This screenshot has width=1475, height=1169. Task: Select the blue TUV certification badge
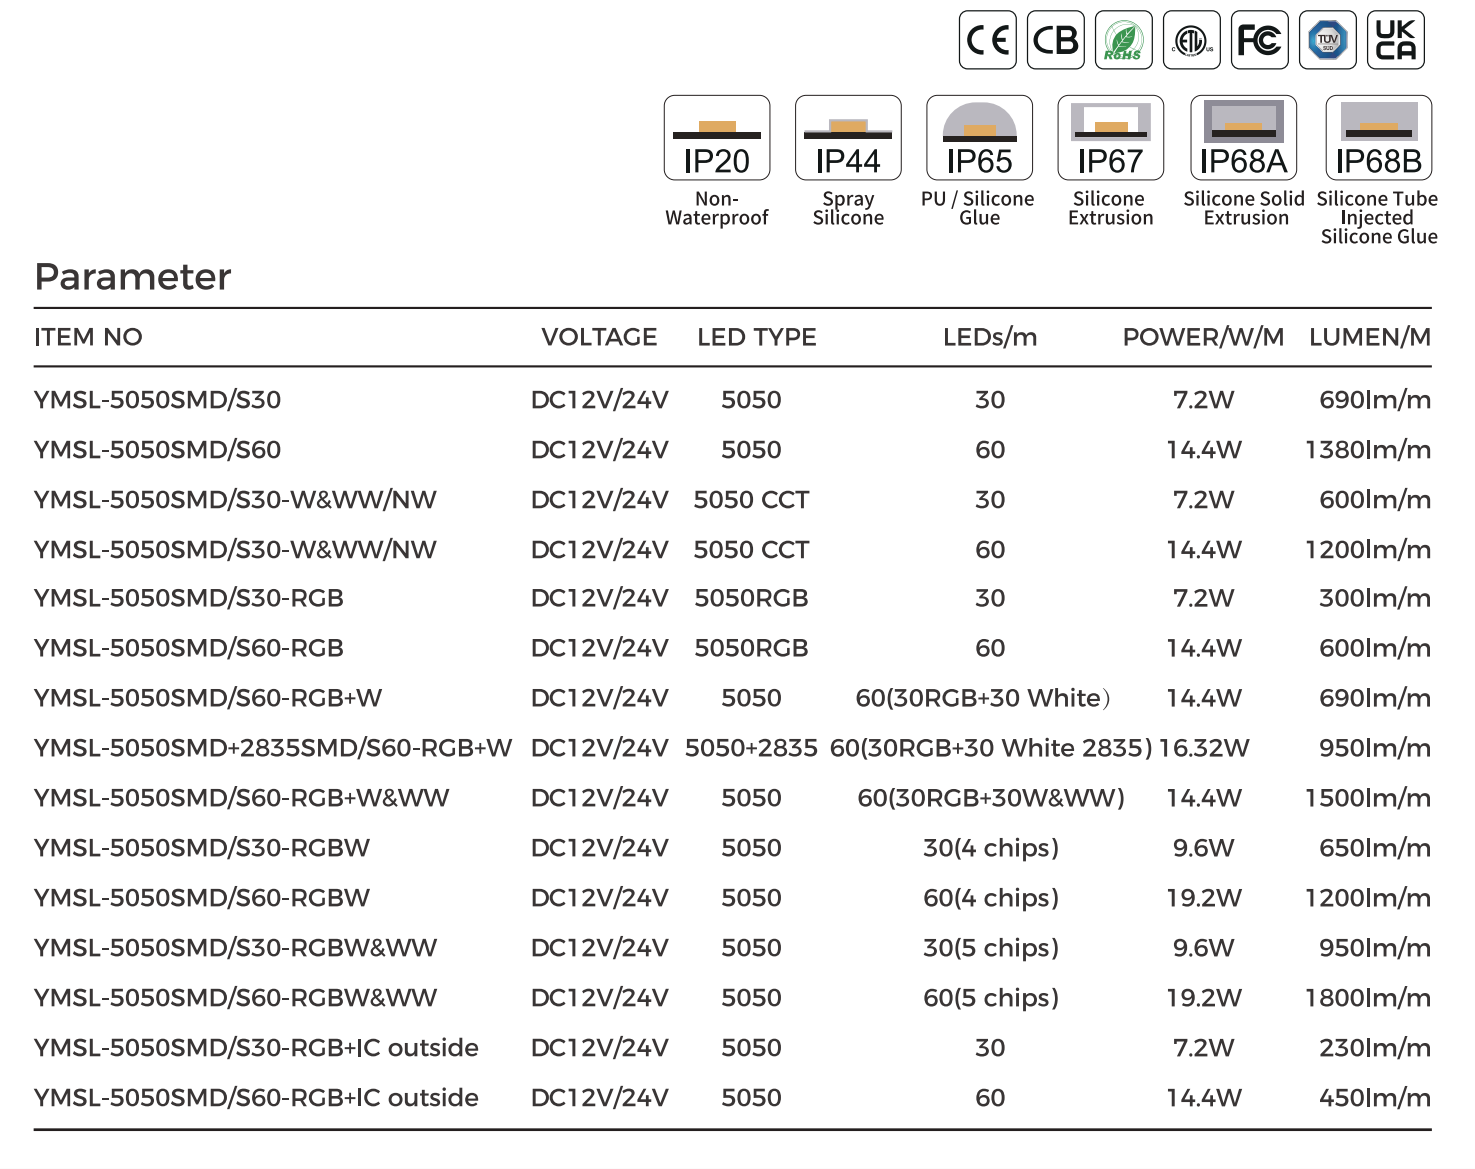click(1327, 40)
